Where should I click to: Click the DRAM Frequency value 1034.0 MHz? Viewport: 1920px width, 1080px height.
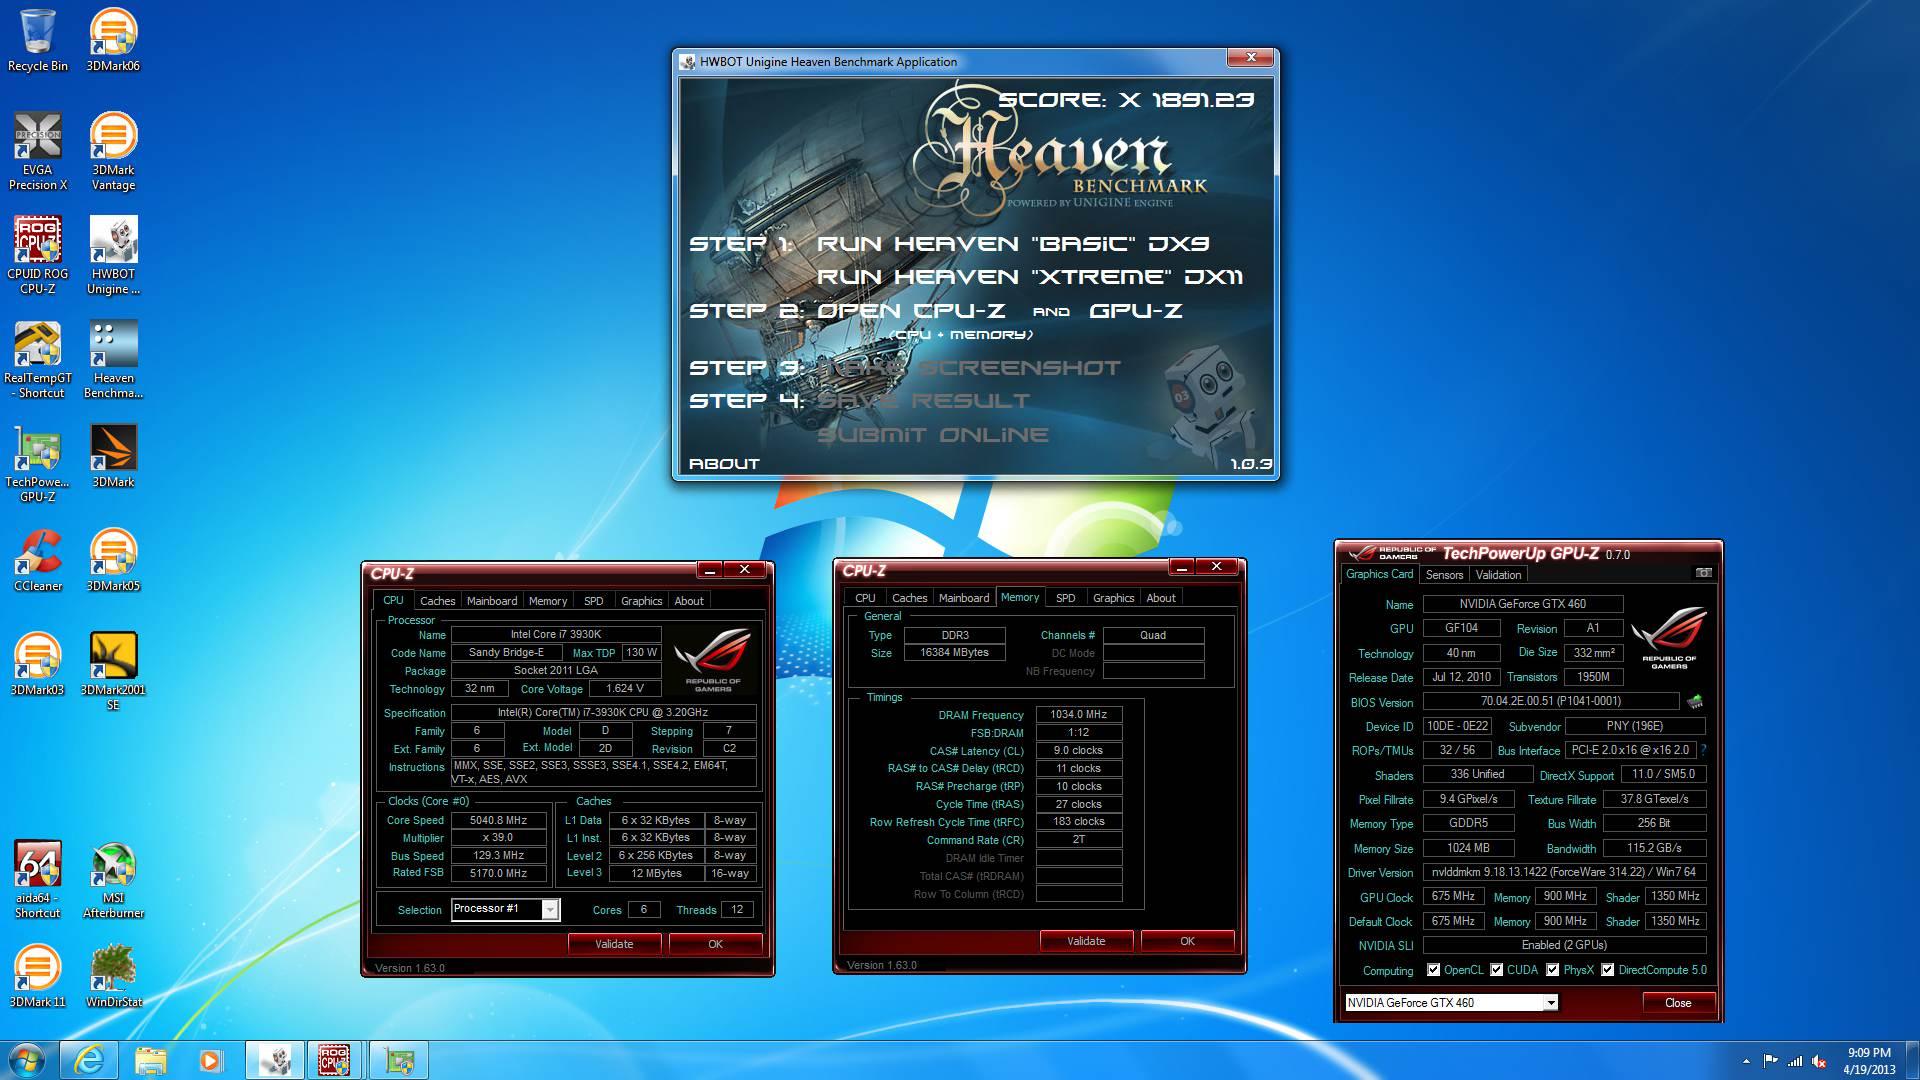(x=1079, y=715)
